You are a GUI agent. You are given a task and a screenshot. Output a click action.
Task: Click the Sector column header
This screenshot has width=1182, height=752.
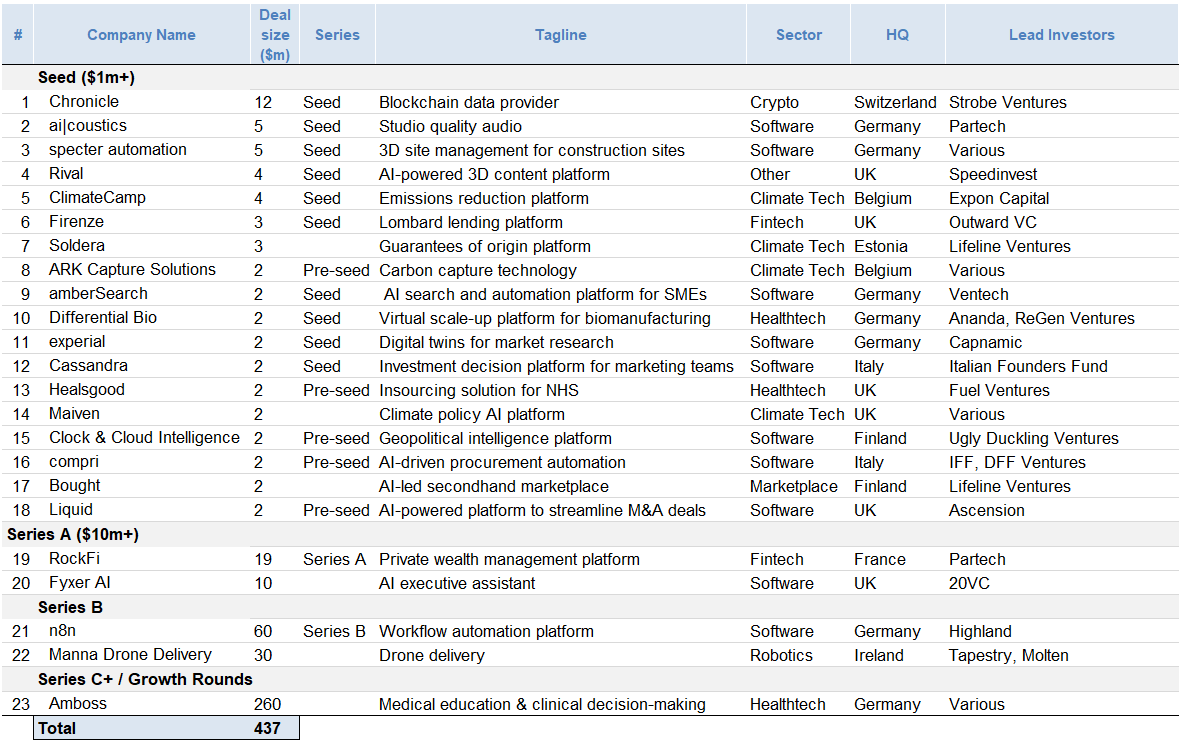(798, 35)
